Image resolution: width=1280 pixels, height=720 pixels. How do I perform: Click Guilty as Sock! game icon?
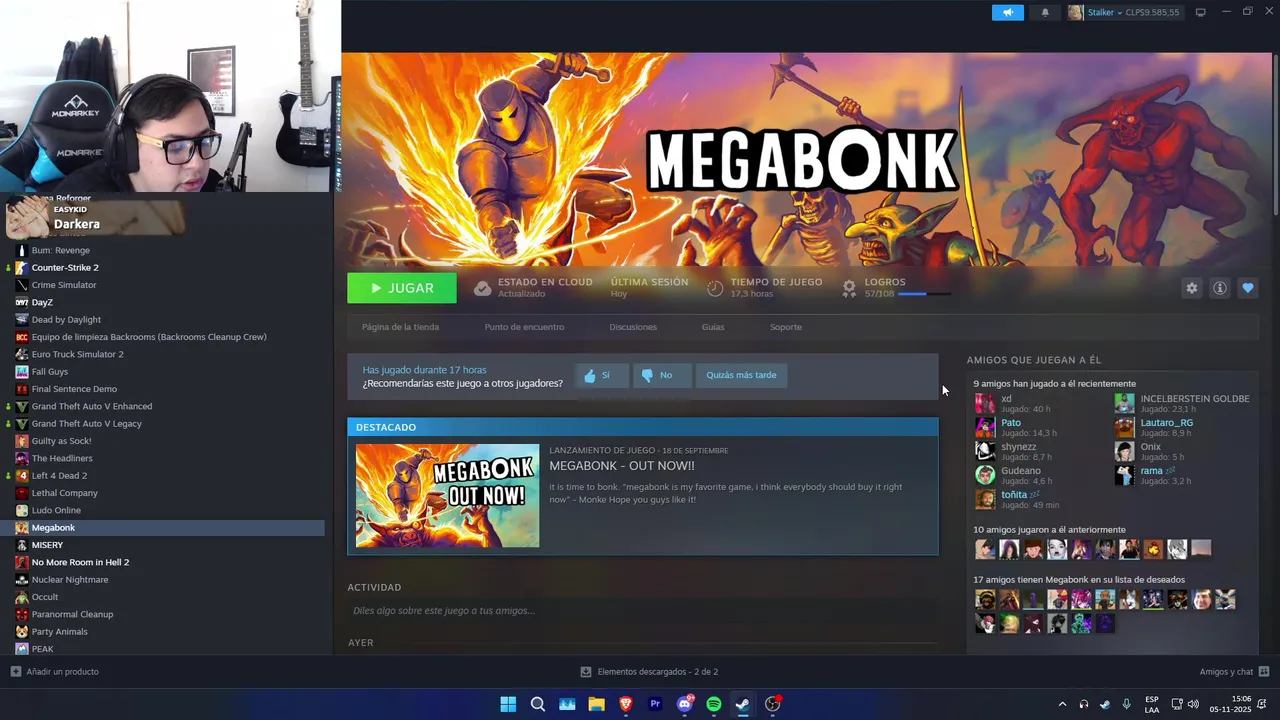[22, 441]
